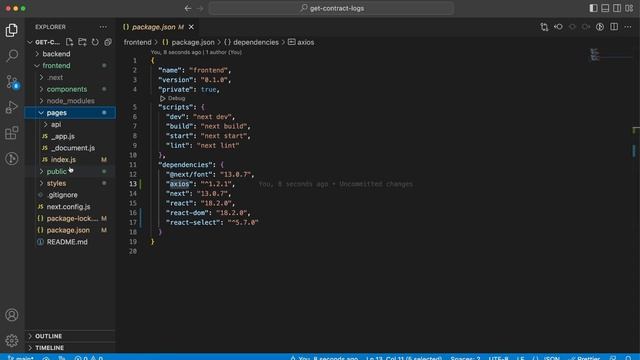The image size is (640, 360).
Task: Open Source Control view with pending changes
Action: 12,82
